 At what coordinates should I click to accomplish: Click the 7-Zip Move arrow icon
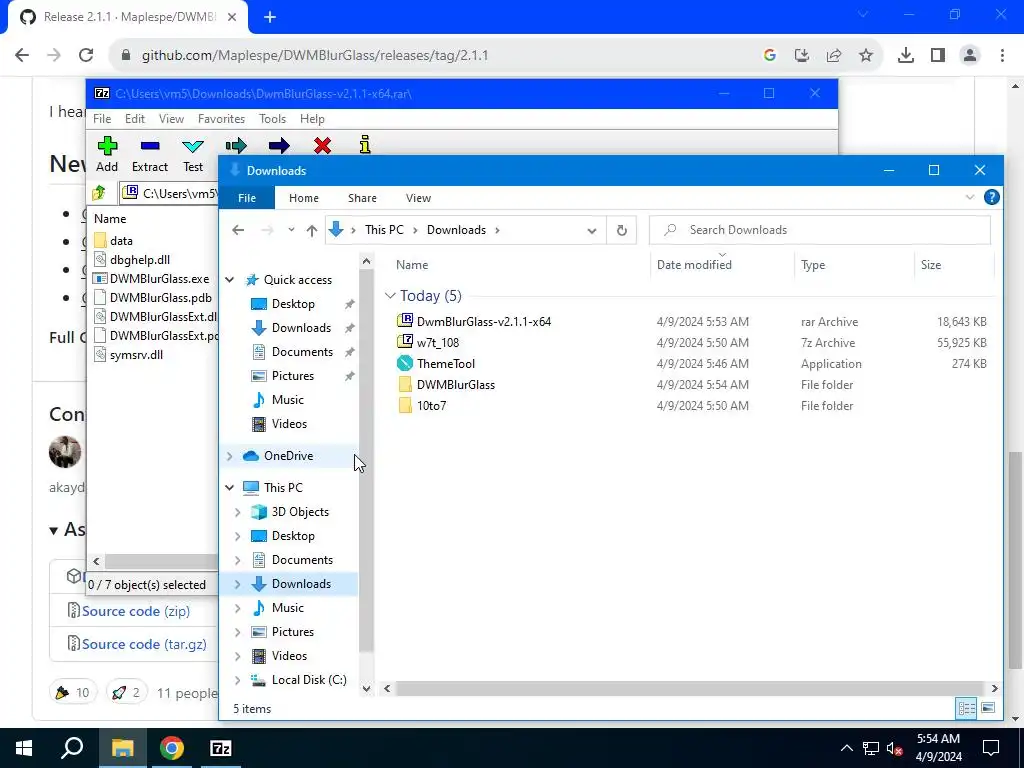[279, 146]
